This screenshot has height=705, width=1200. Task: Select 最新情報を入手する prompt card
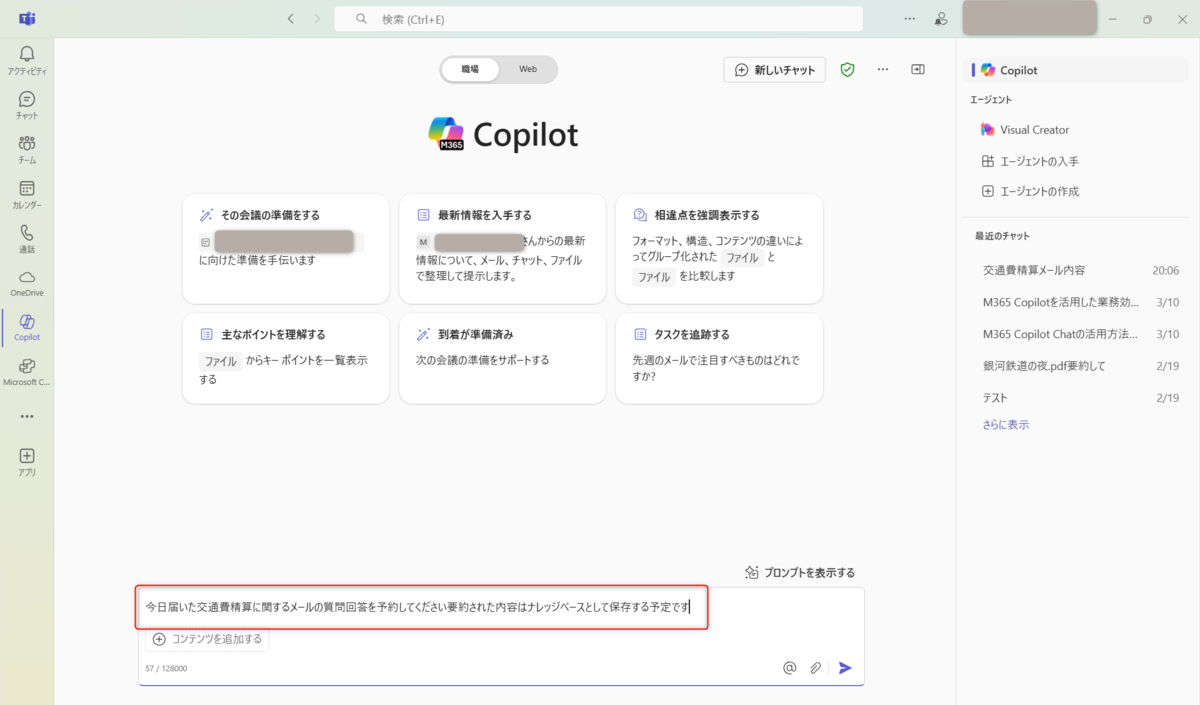502,249
